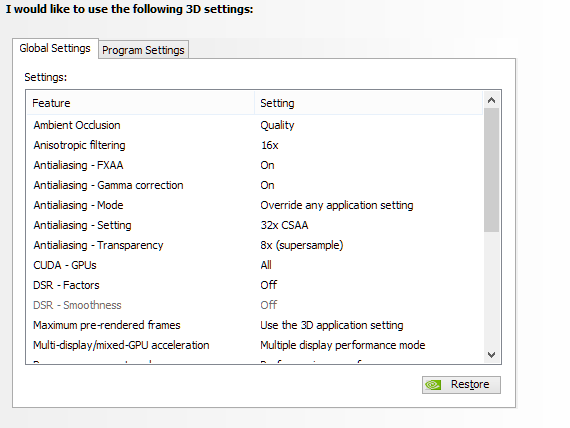Click the vertical scrollbar thumb
Image resolution: width=570 pixels, height=428 pixels.
point(491,170)
